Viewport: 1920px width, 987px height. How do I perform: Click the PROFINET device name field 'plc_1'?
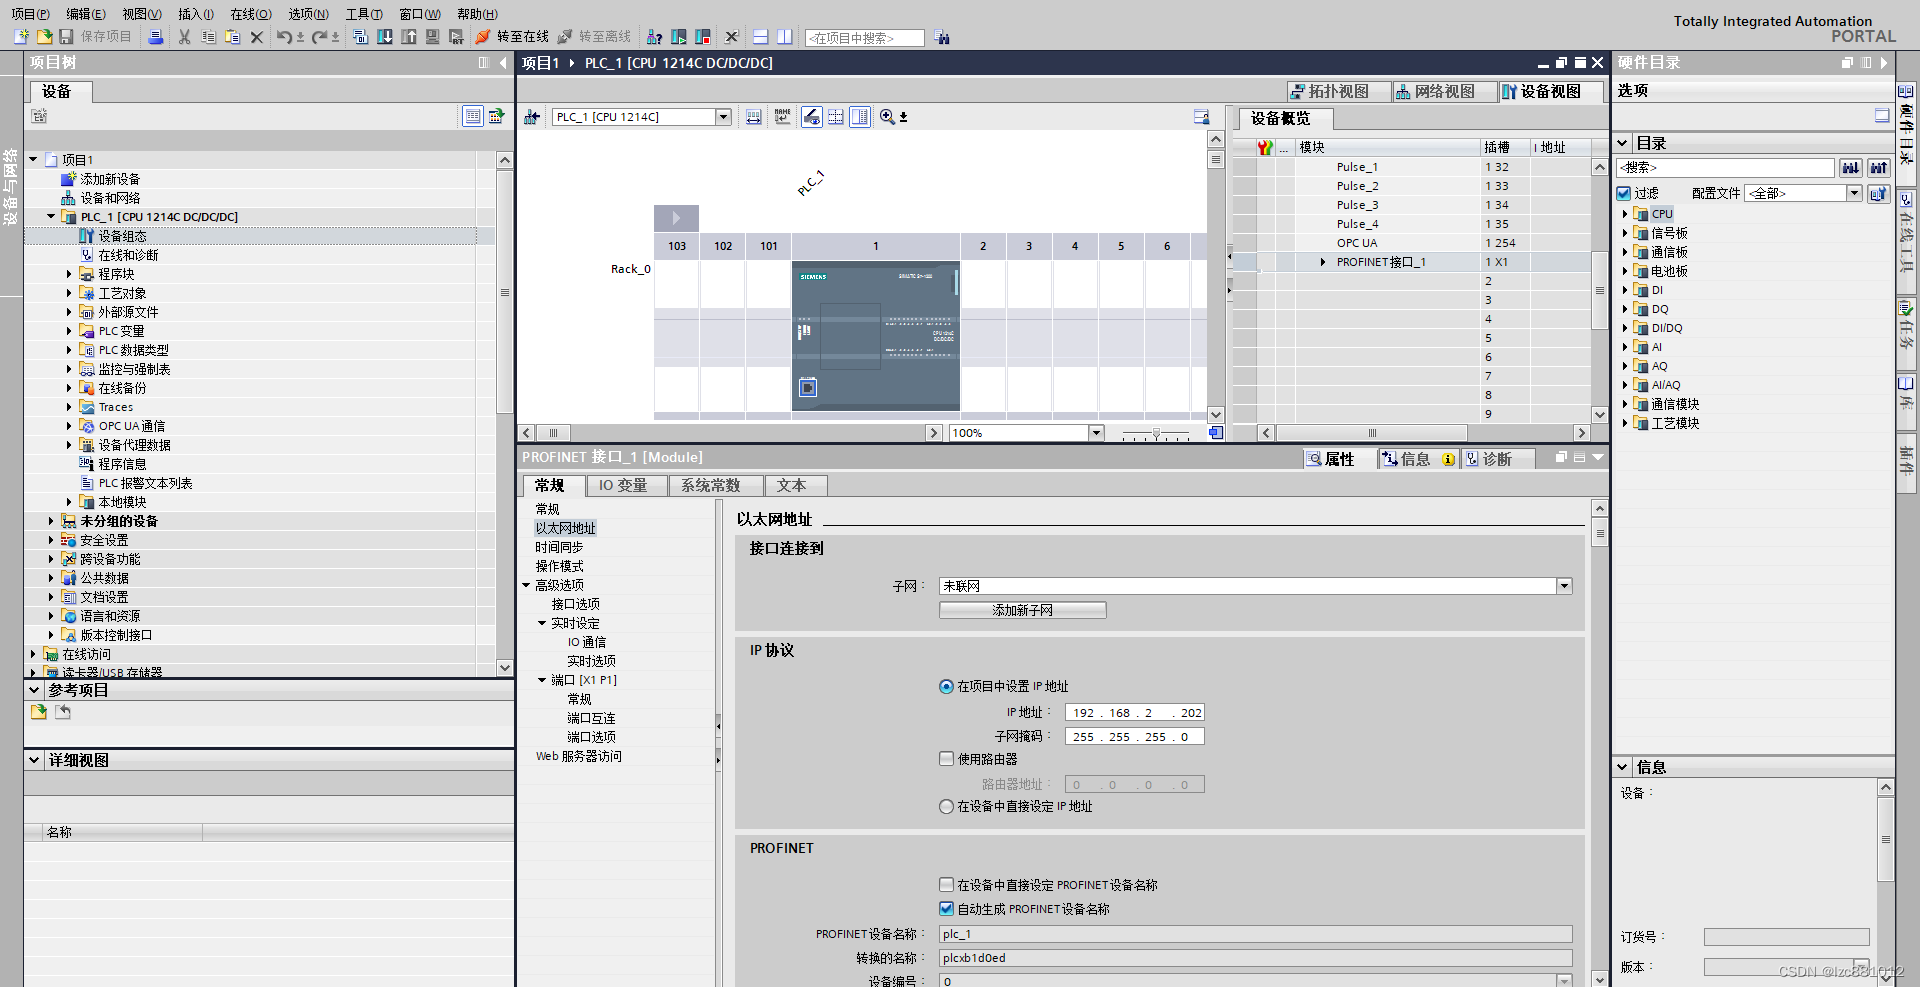(1255, 934)
